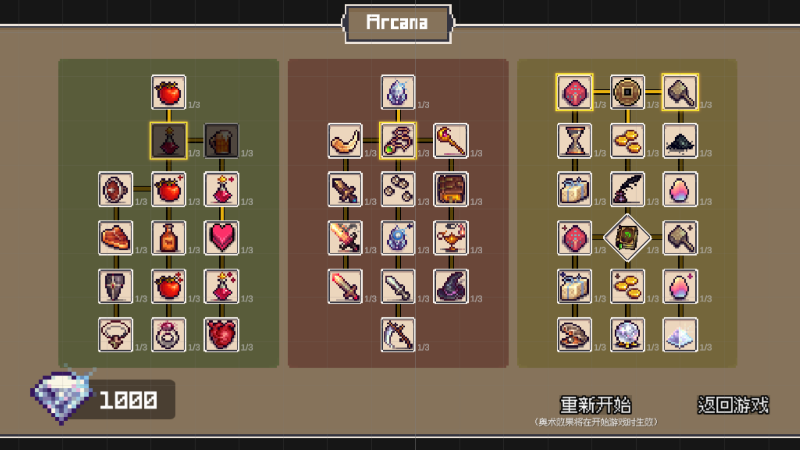Click the diamond currency counter showing 1000
The image size is (800, 450).
[x=102, y=397]
